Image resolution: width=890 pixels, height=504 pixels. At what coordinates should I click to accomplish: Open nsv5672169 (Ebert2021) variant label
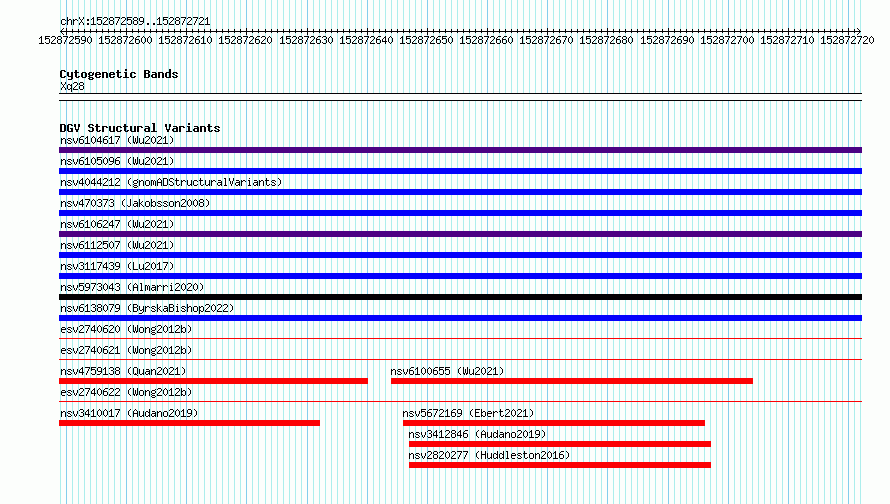pos(468,413)
